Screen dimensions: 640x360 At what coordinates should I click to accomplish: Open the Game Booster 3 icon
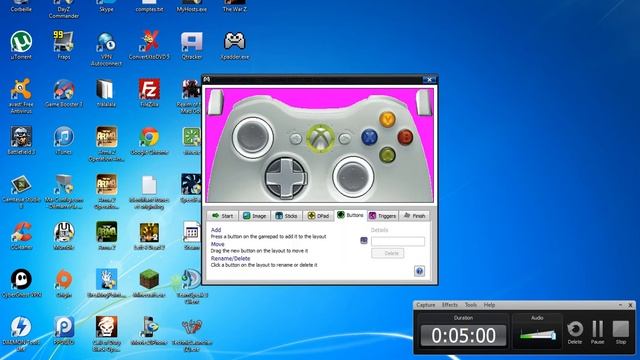(64, 93)
